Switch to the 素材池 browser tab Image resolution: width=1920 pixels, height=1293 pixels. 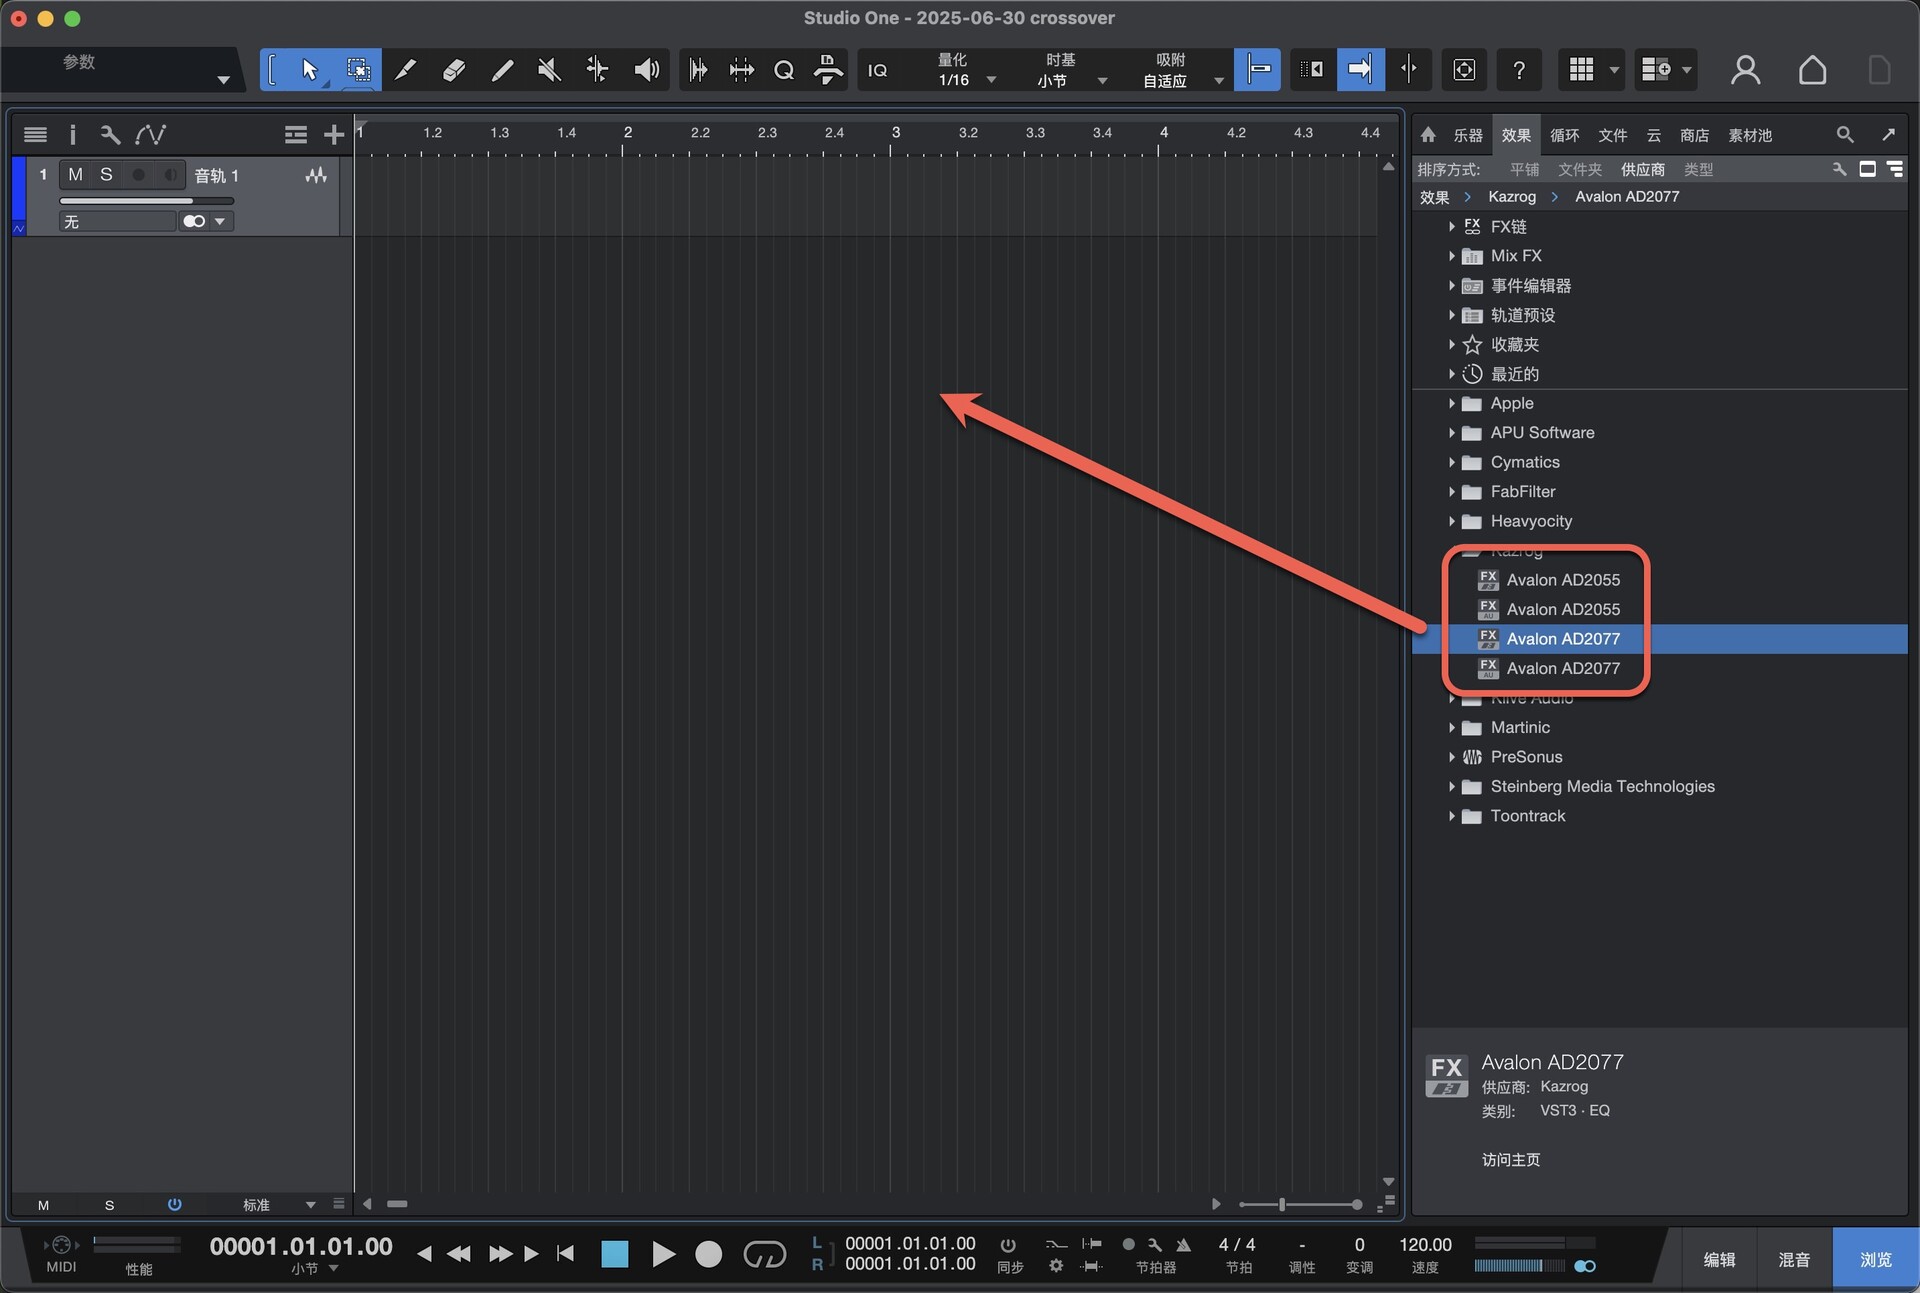(1750, 135)
